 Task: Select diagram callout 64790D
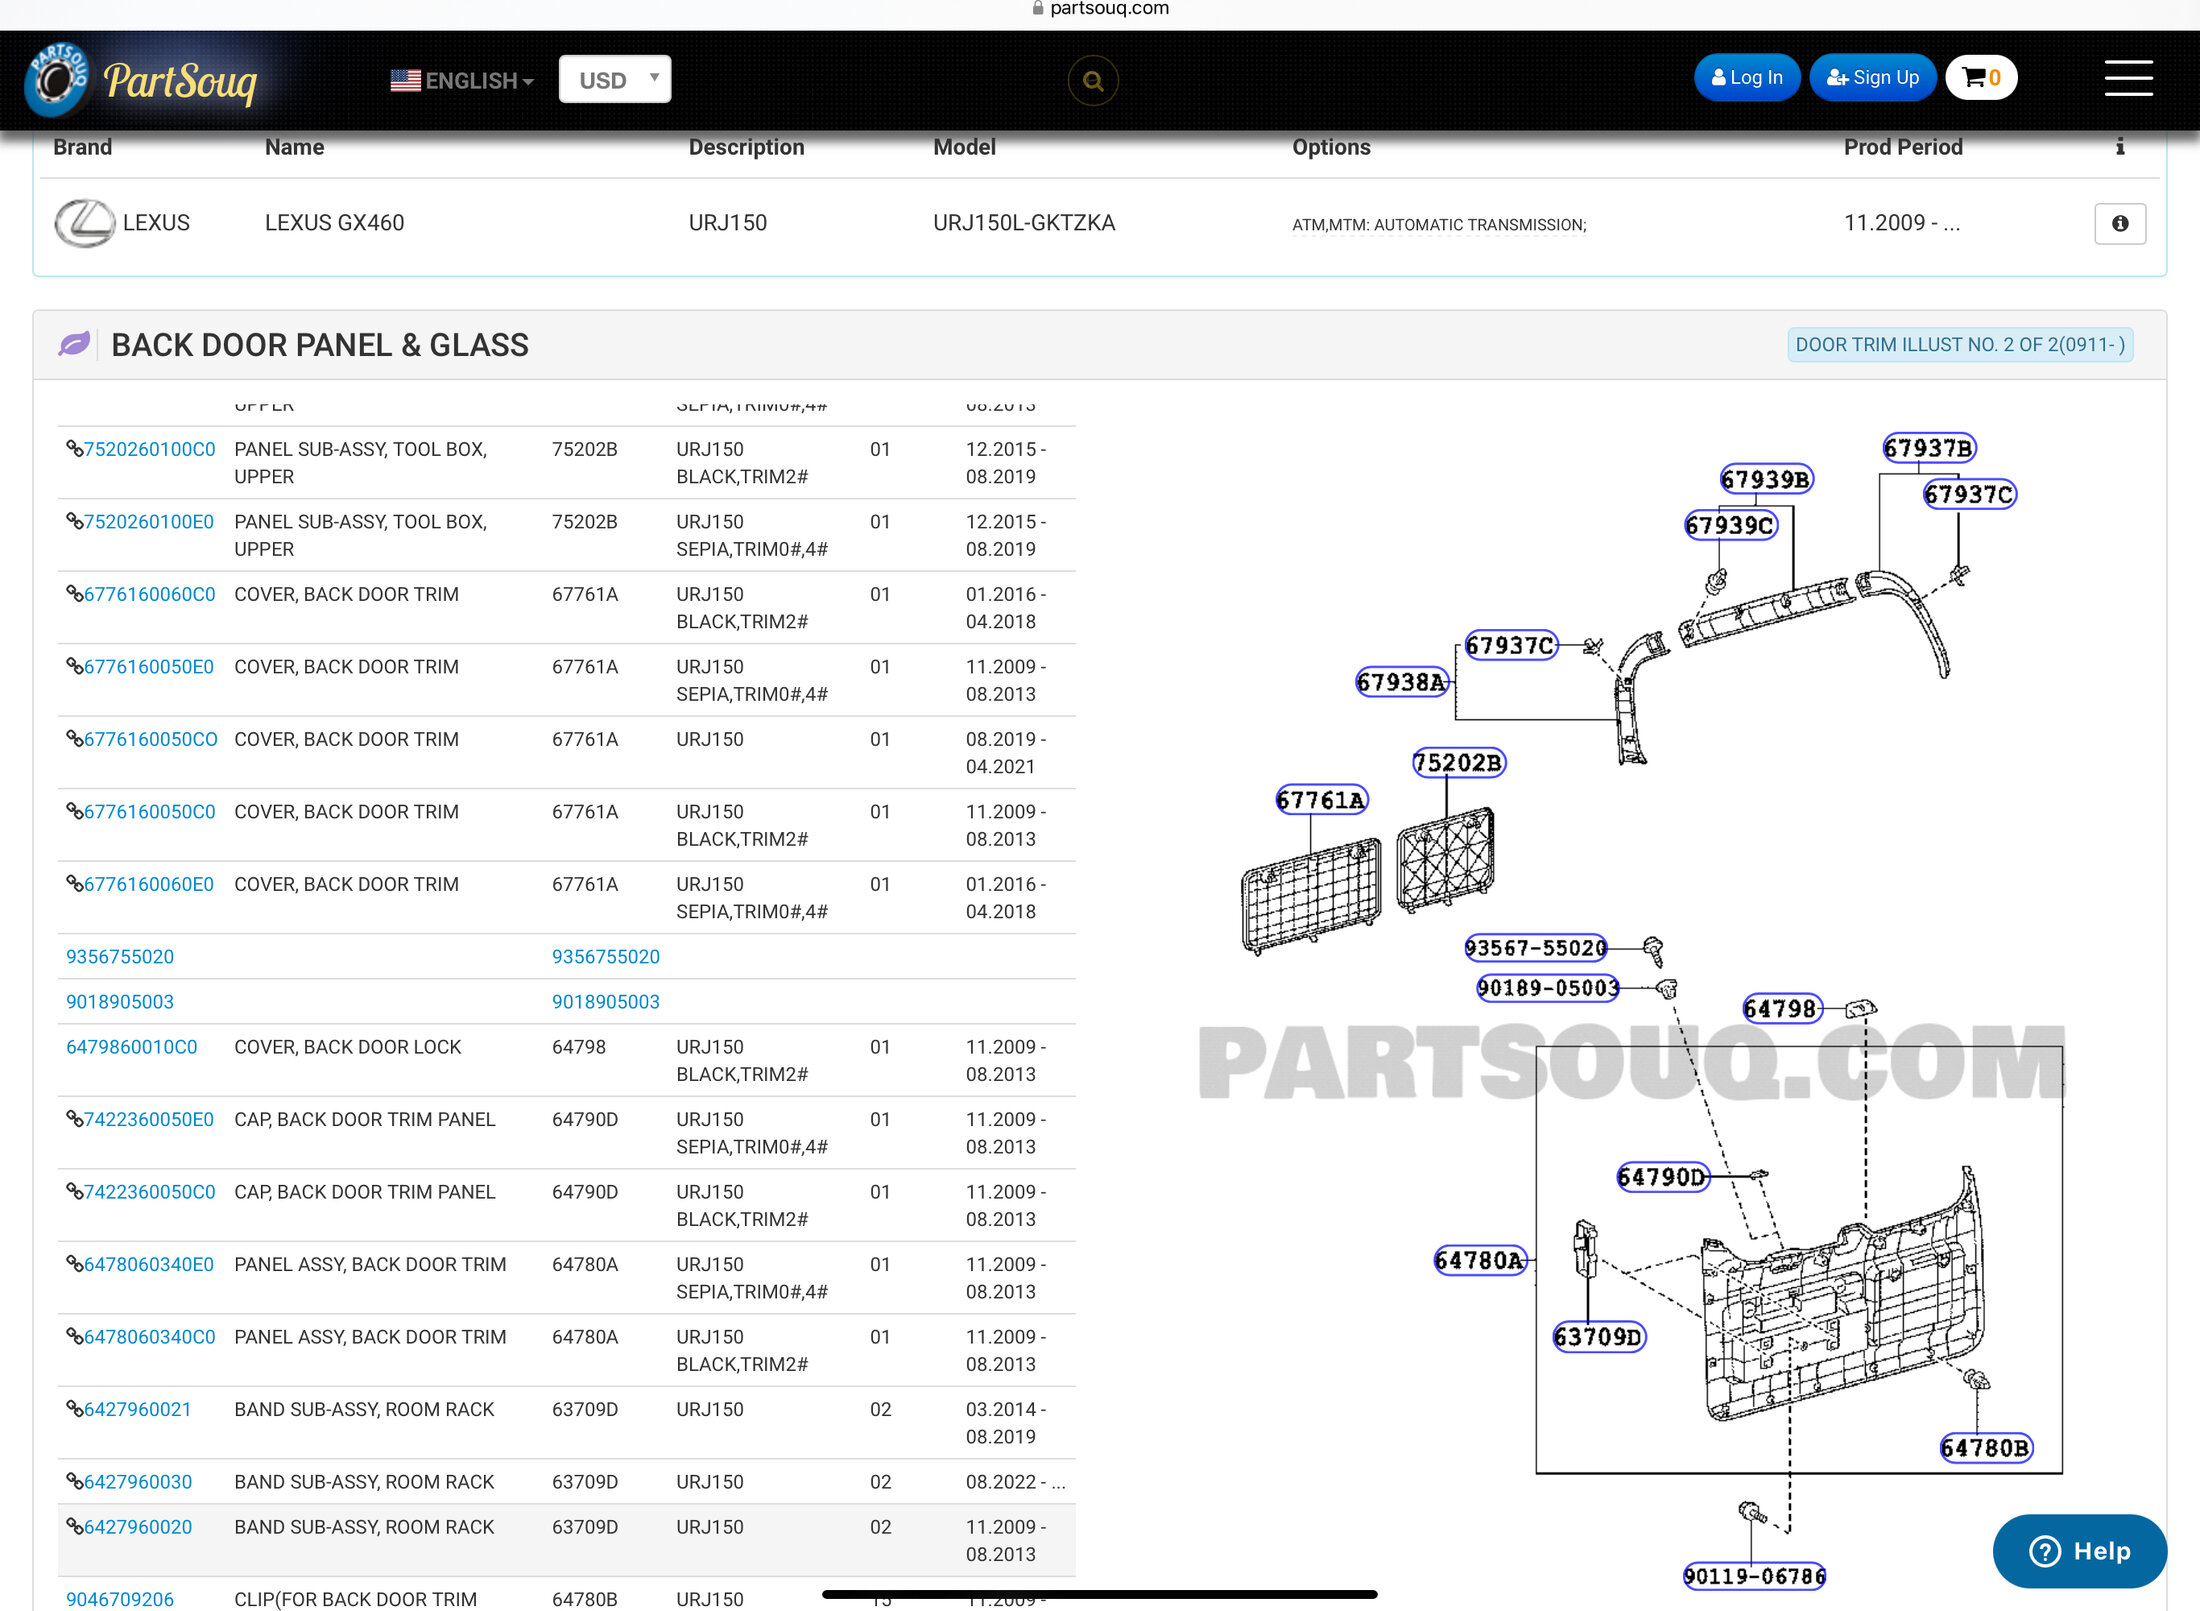coord(1663,1177)
